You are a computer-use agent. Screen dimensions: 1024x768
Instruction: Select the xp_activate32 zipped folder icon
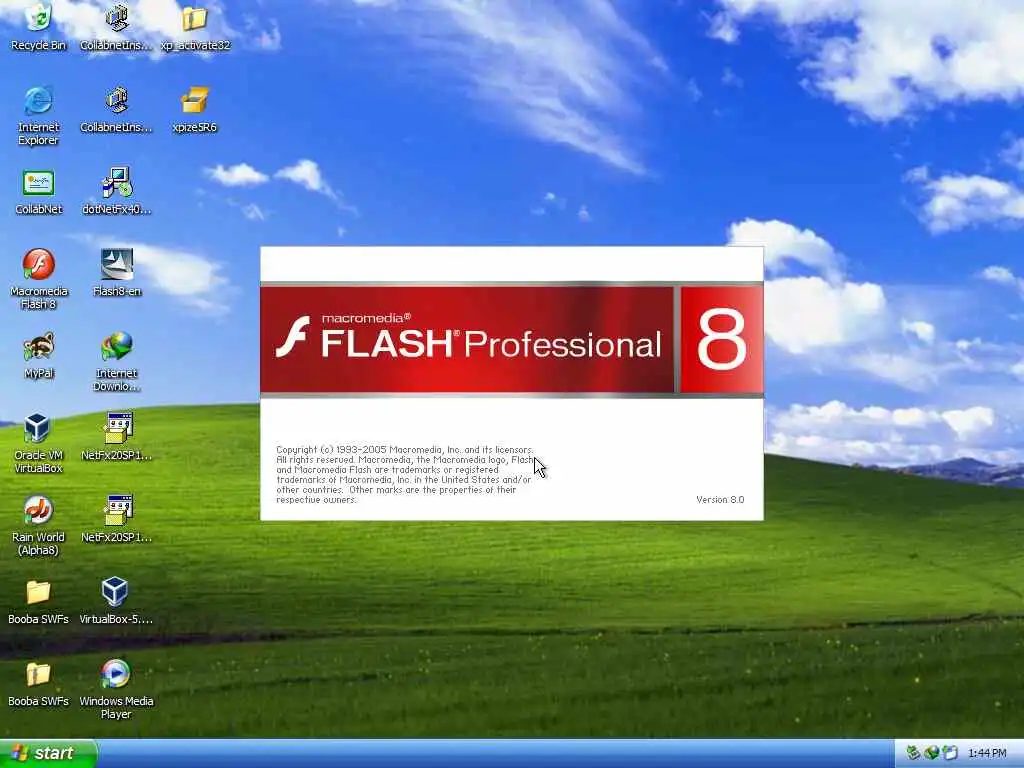pos(195,27)
